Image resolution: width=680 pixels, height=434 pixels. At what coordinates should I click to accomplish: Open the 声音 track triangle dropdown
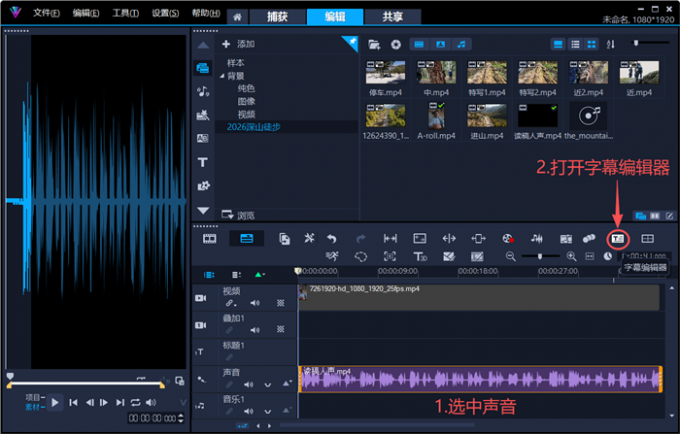(287, 383)
